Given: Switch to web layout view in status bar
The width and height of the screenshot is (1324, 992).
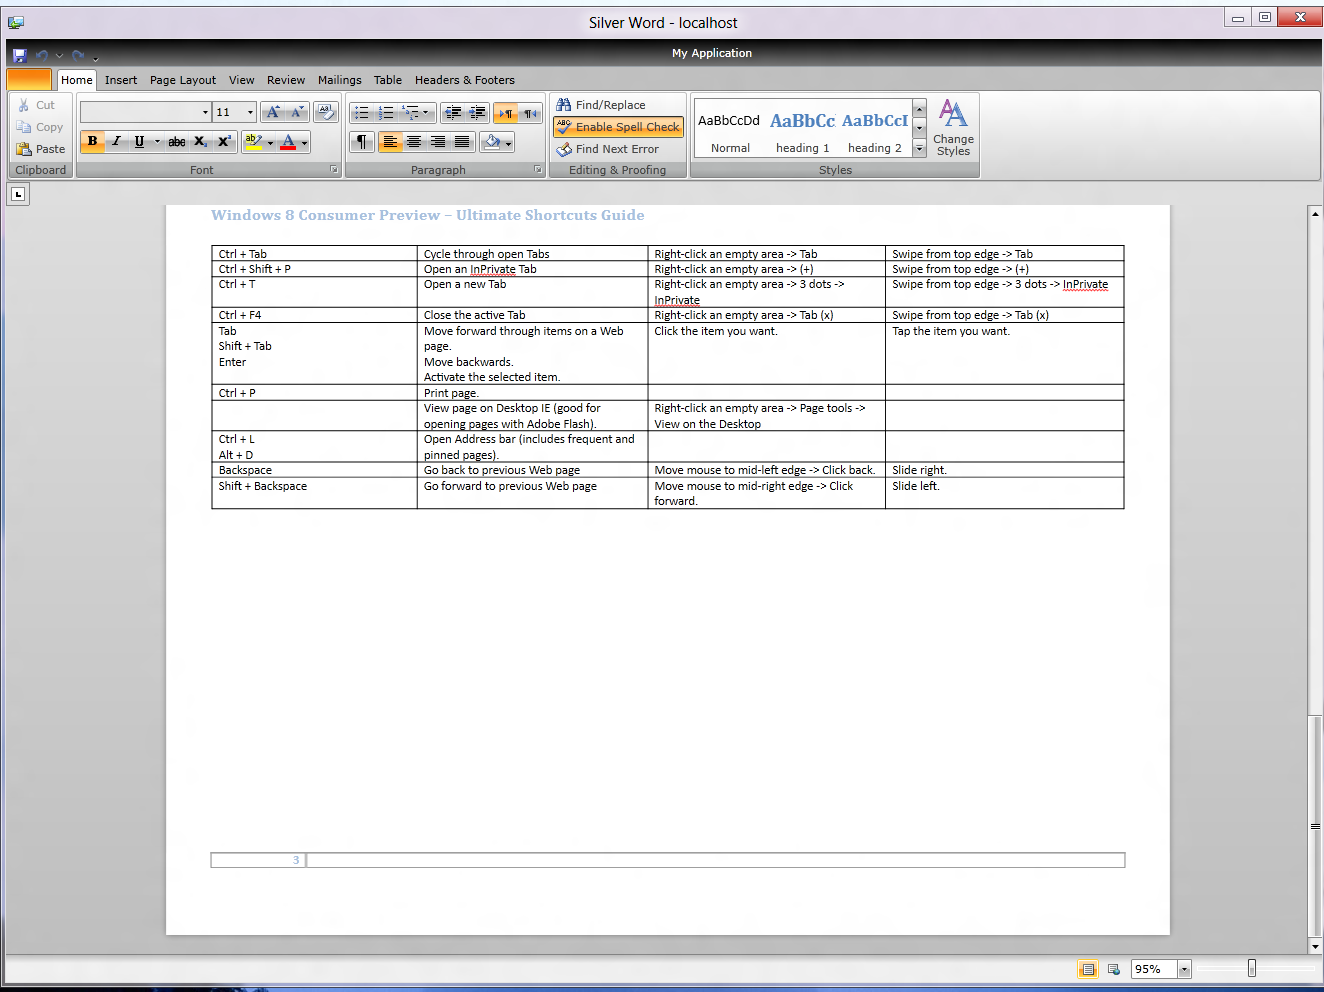Looking at the screenshot, I should coord(1113,969).
